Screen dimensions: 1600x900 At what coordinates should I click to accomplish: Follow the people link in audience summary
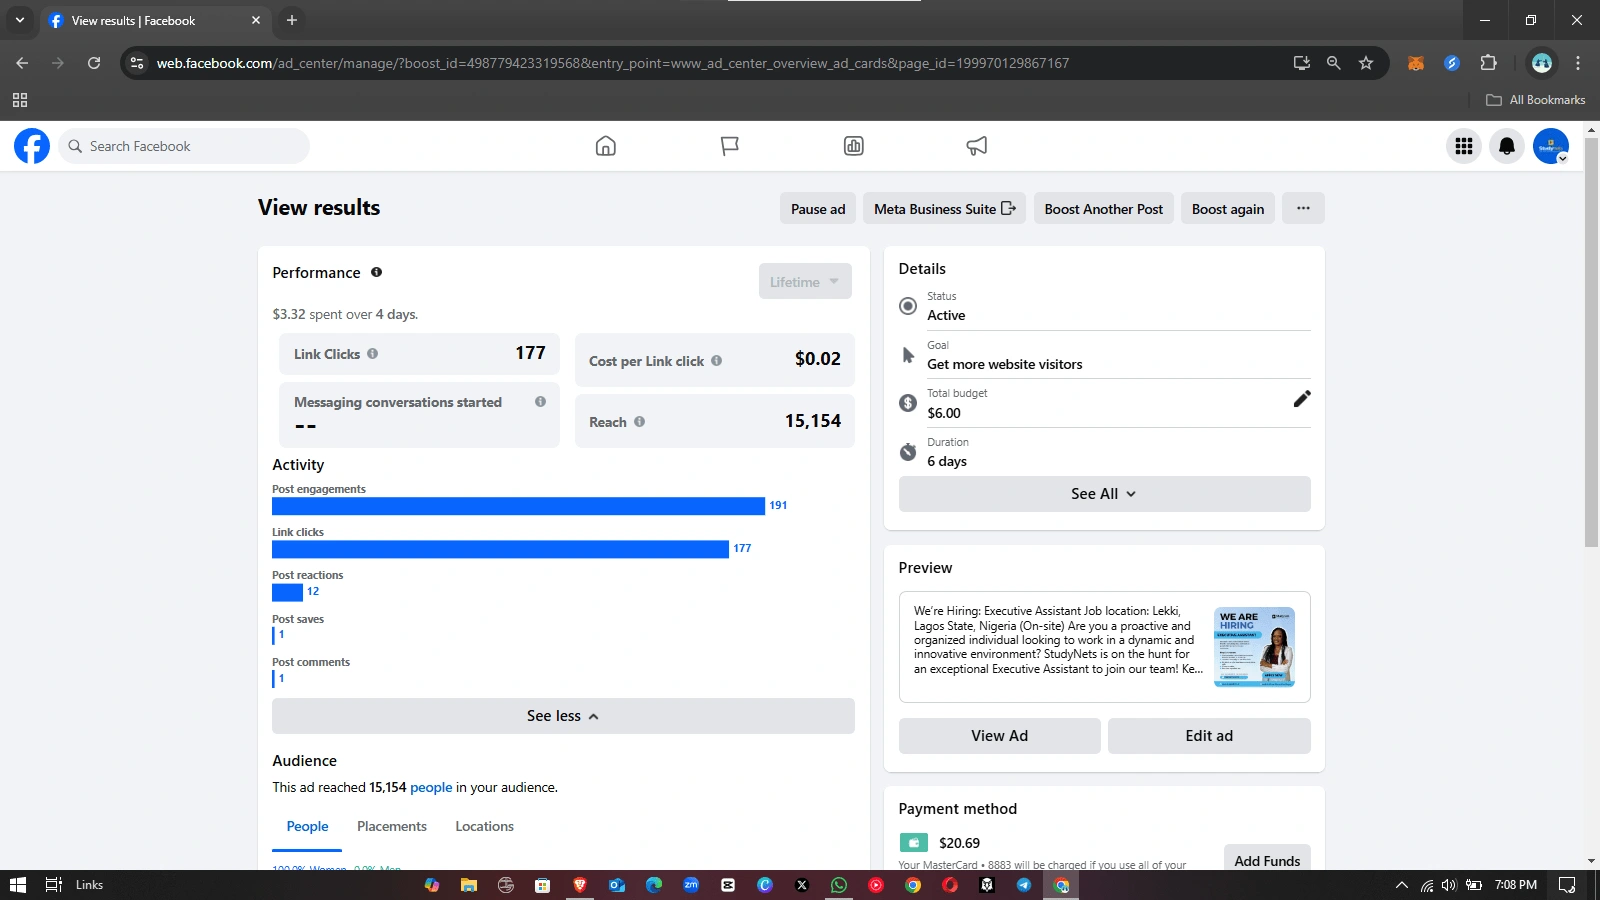[431, 788]
